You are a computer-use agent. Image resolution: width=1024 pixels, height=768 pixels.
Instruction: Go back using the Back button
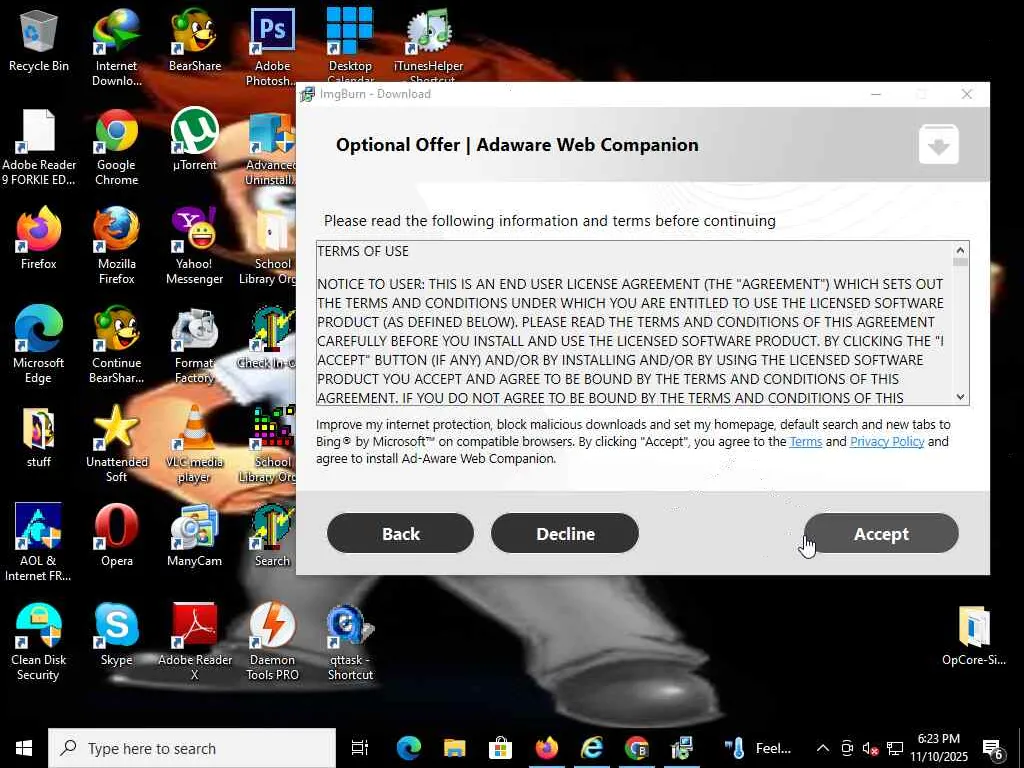(x=400, y=534)
